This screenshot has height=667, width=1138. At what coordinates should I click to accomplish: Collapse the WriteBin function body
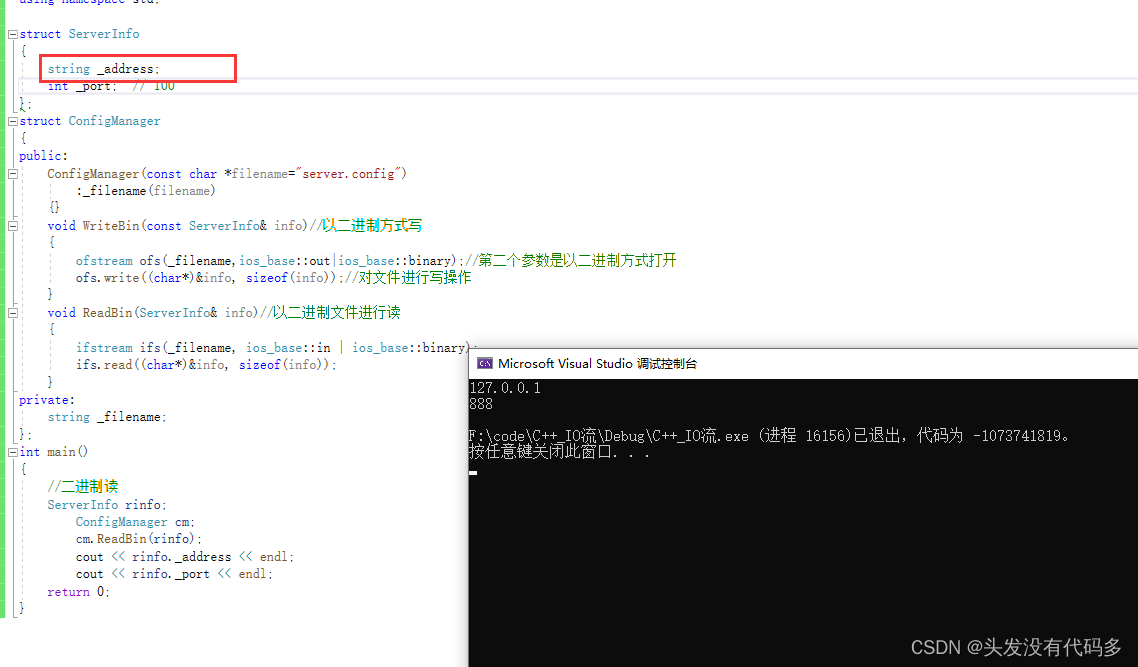(x=13, y=226)
